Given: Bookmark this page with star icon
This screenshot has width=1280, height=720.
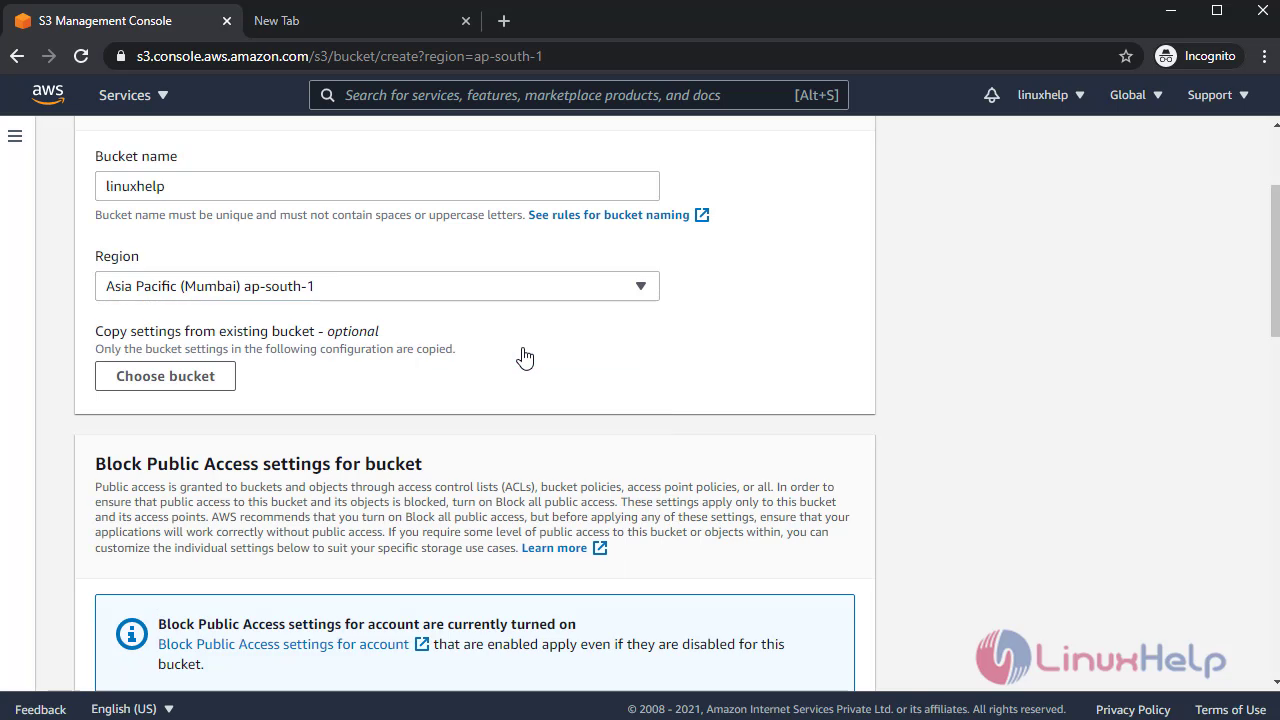Looking at the screenshot, I should [1126, 56].
